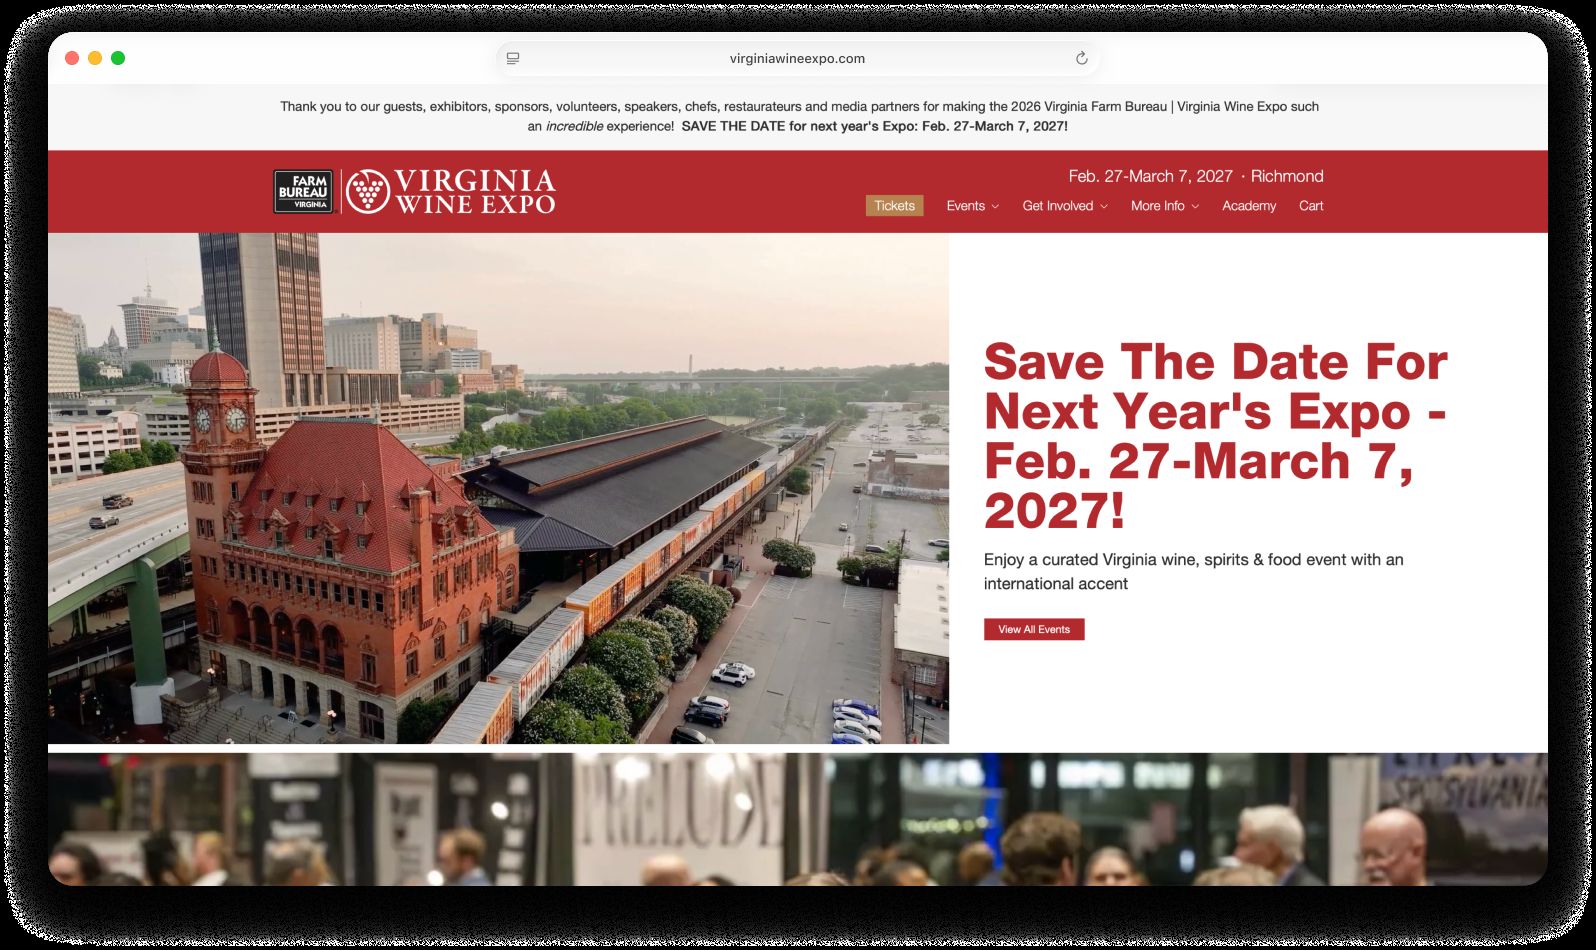Click the Save The Date headline
1596x950 pixels.
(x=1215, y=435)
